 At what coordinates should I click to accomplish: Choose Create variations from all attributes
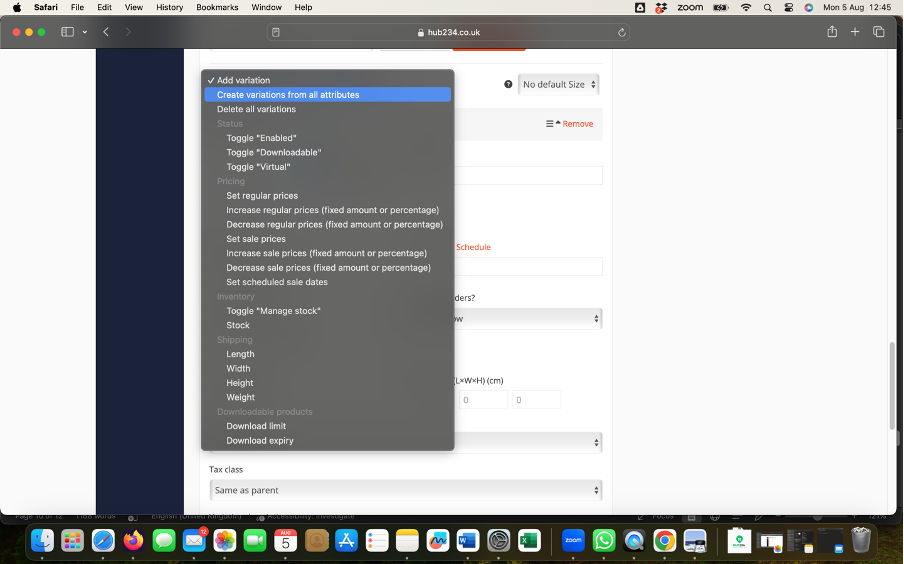288,95
